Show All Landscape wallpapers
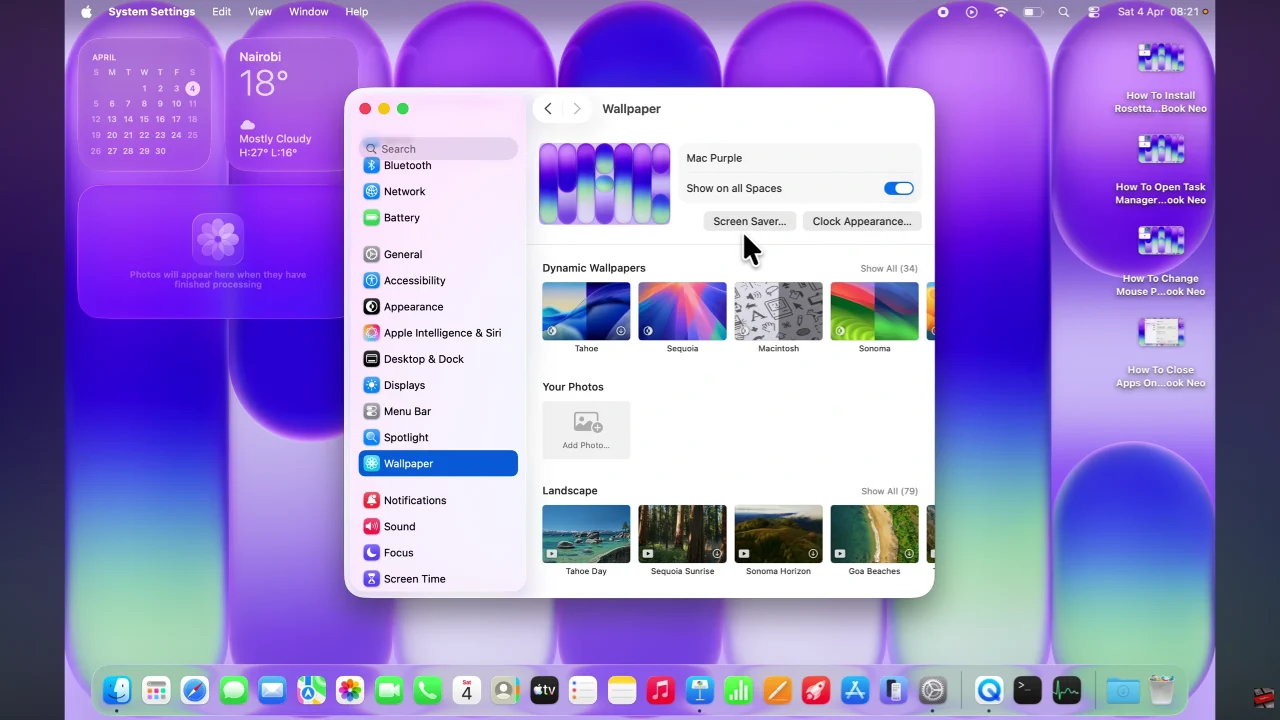Image resolution: width=1280 pixels, height=720 pixels. pos(888,491)
